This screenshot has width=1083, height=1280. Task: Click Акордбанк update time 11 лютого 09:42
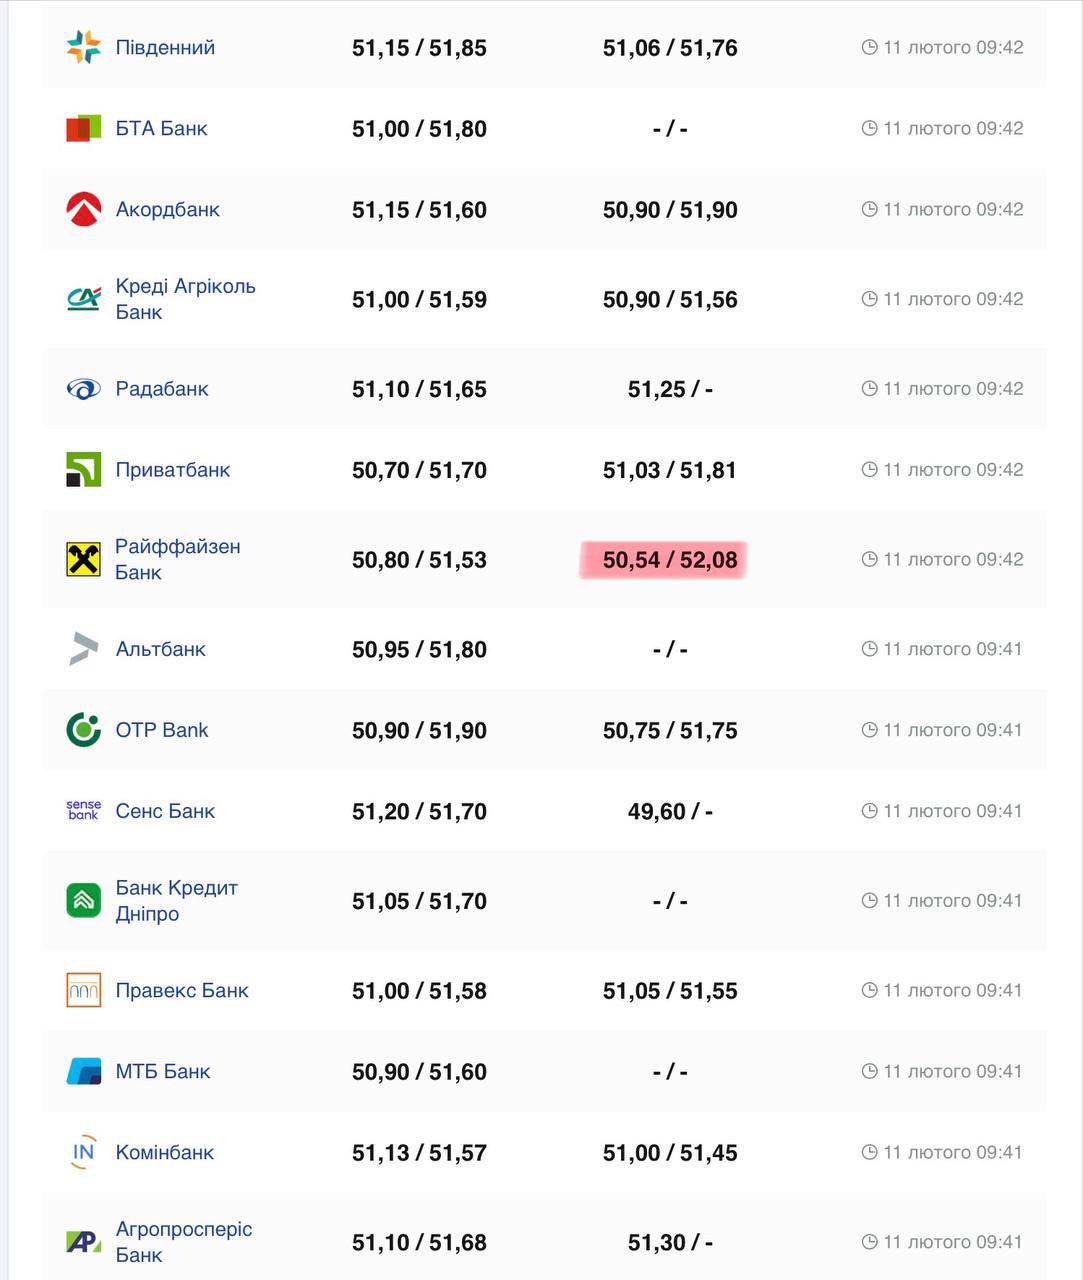tap(953, 209)
